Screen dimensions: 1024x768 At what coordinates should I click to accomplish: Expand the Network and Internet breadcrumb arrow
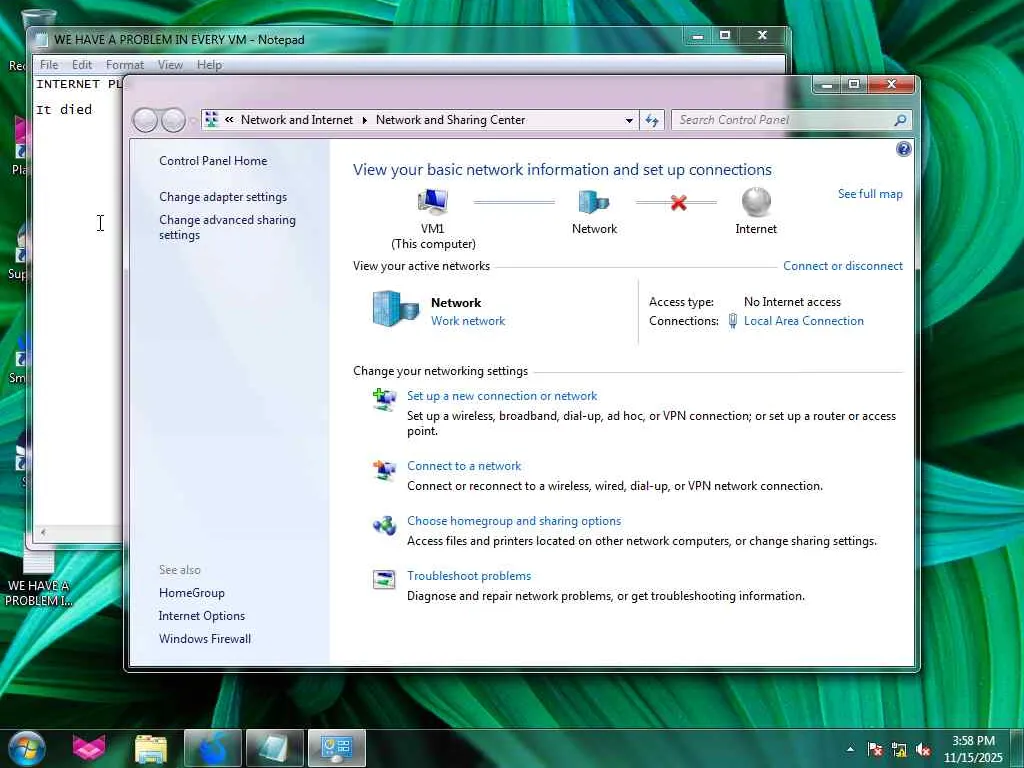(364, 120)
